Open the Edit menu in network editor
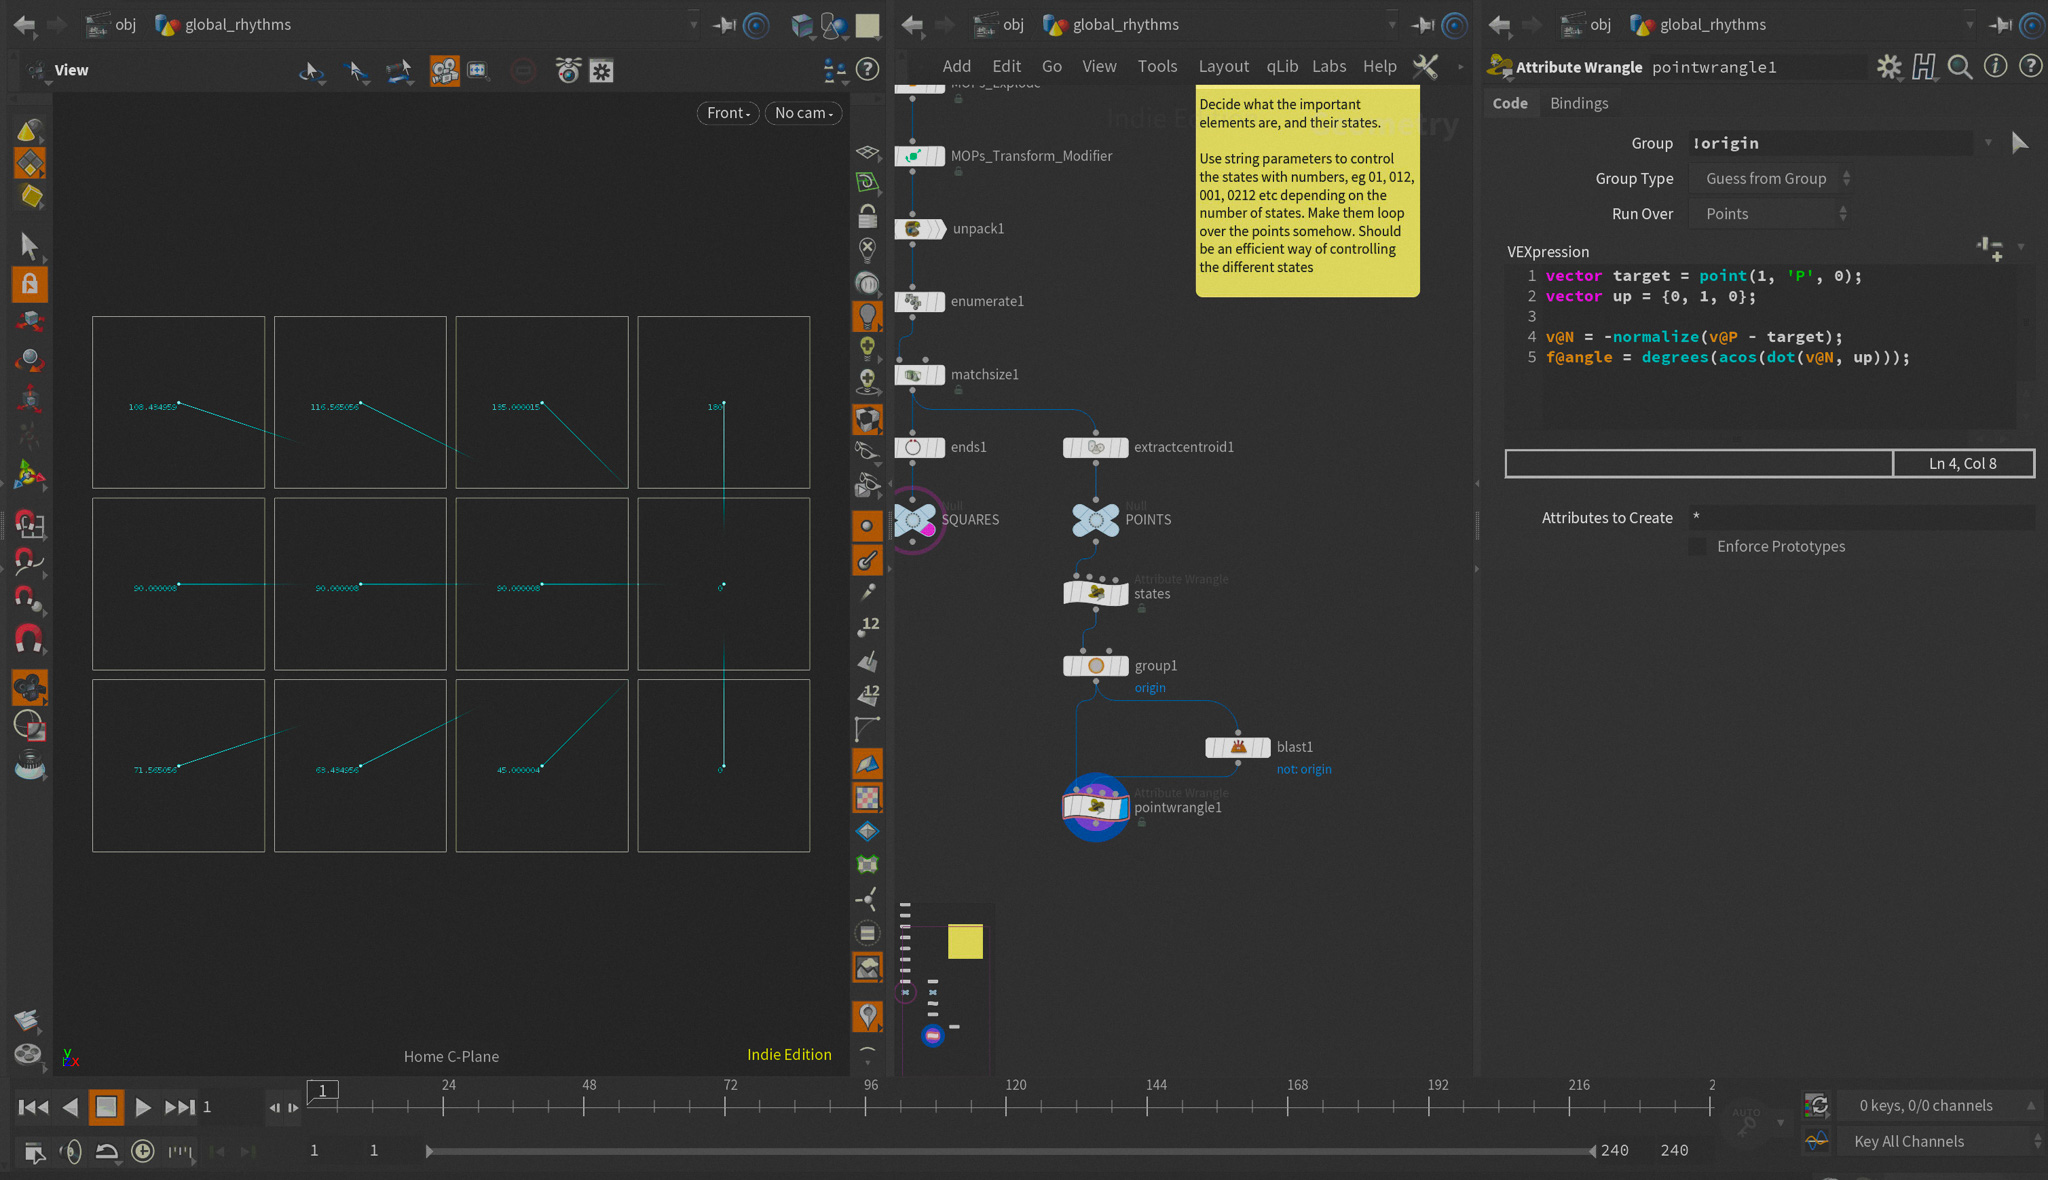 [x=1007, y=66]
